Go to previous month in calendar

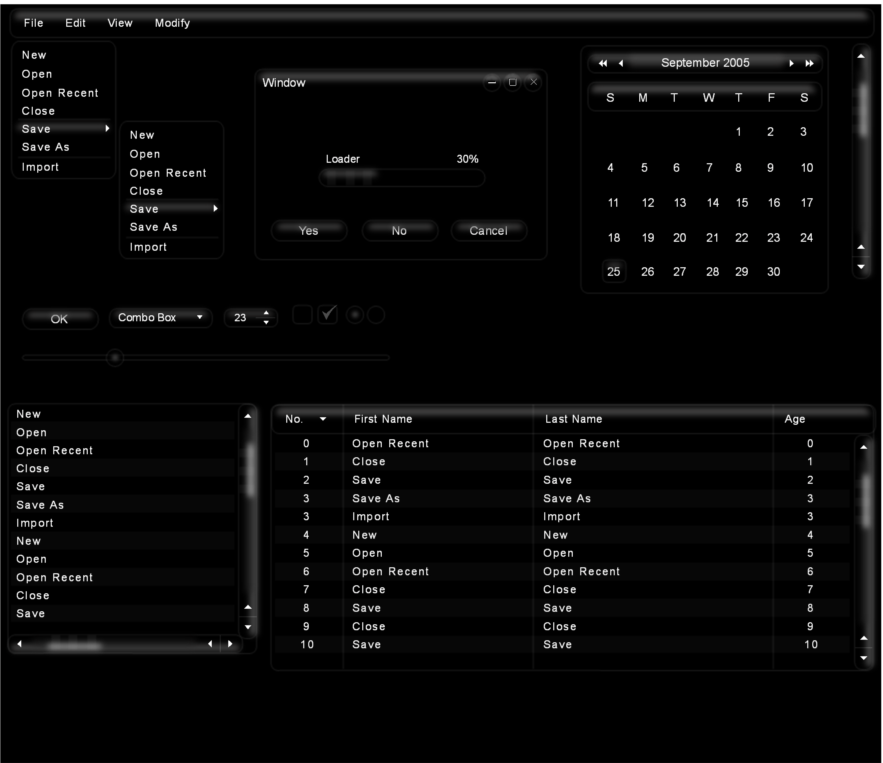point(621,63)
